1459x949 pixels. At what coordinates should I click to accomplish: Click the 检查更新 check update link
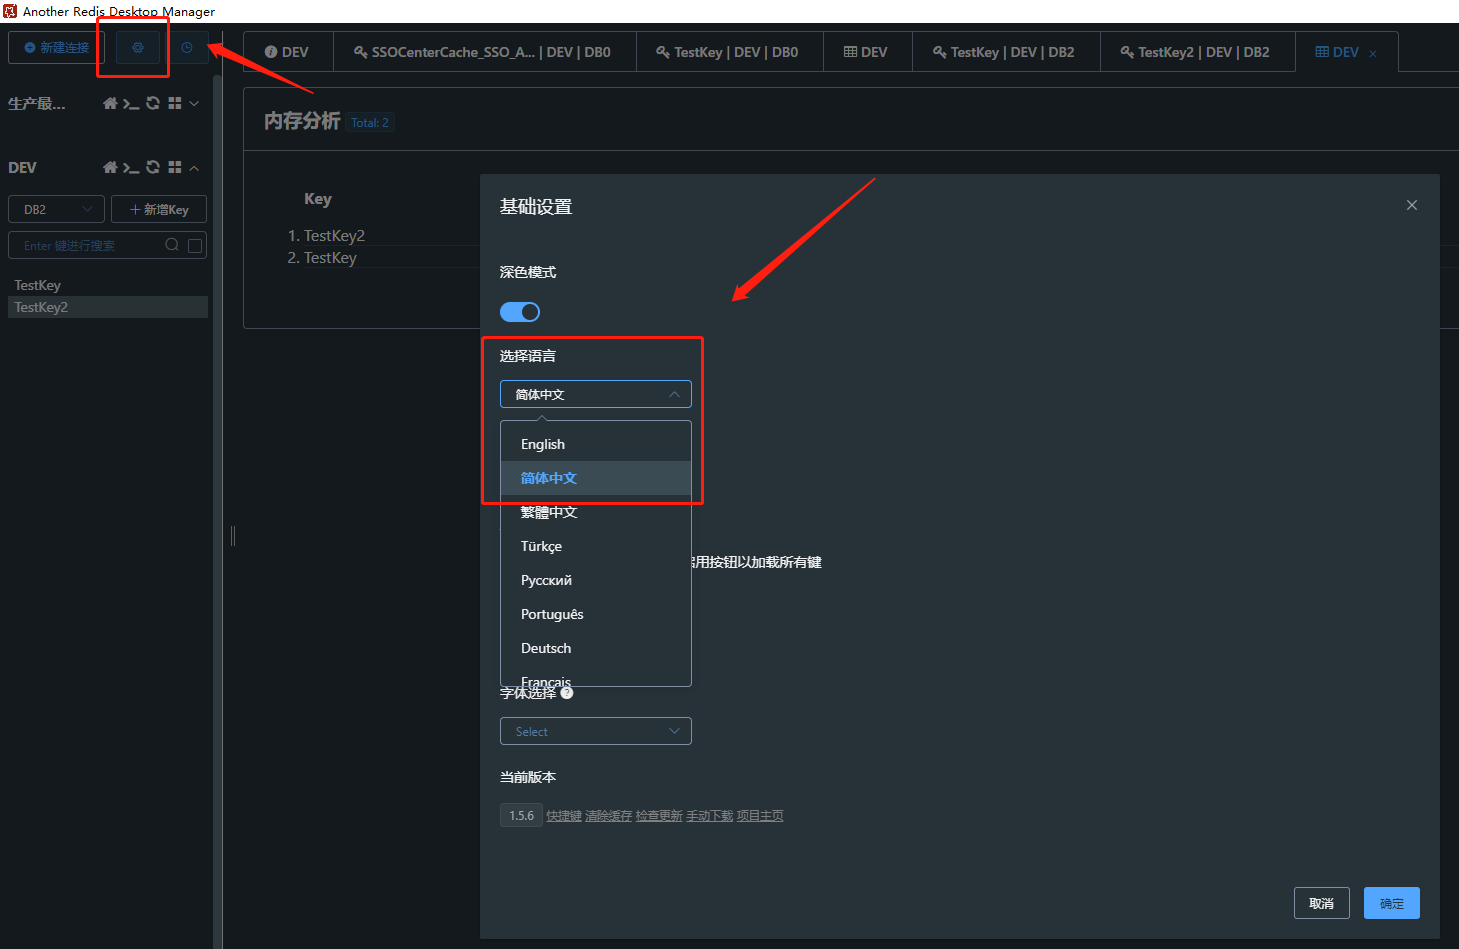(659, 816)
